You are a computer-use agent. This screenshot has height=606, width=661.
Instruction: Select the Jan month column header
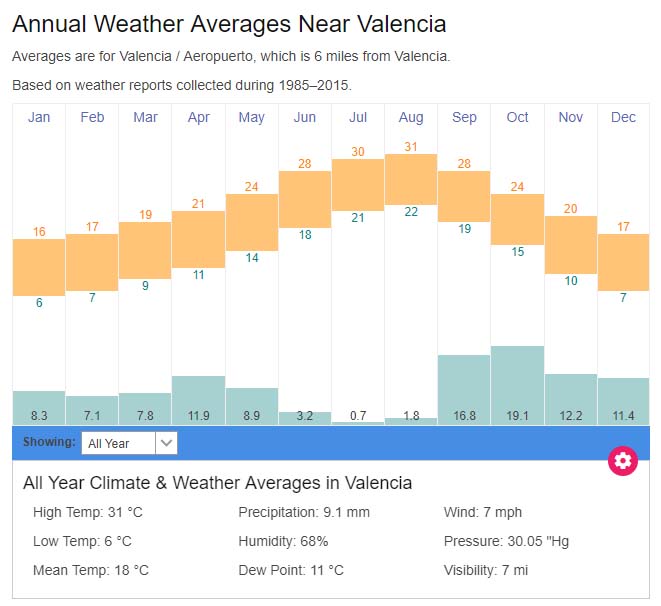click(x=39, y=117)
